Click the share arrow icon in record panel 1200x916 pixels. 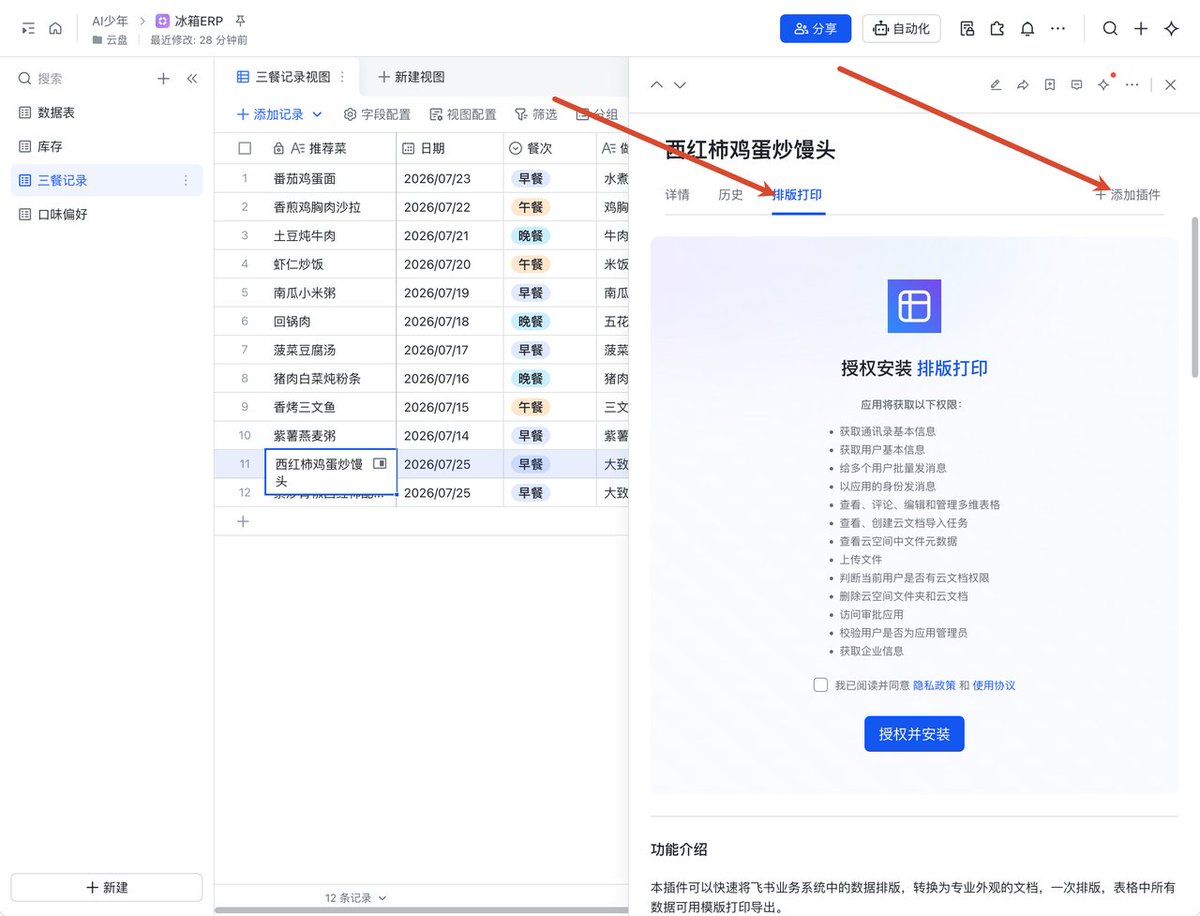click(x=1022, y=85)
